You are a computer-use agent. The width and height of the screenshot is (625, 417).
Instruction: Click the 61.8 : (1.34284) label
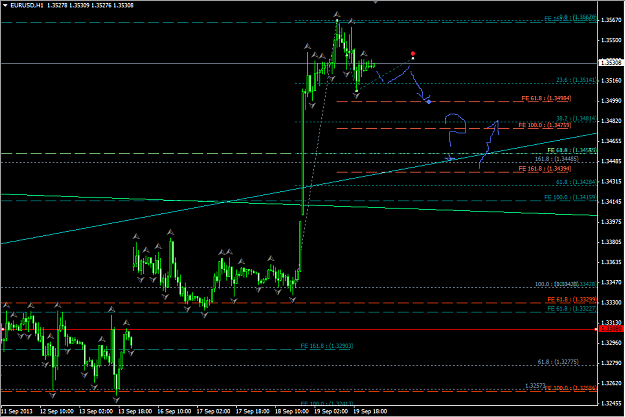[576, 182]
